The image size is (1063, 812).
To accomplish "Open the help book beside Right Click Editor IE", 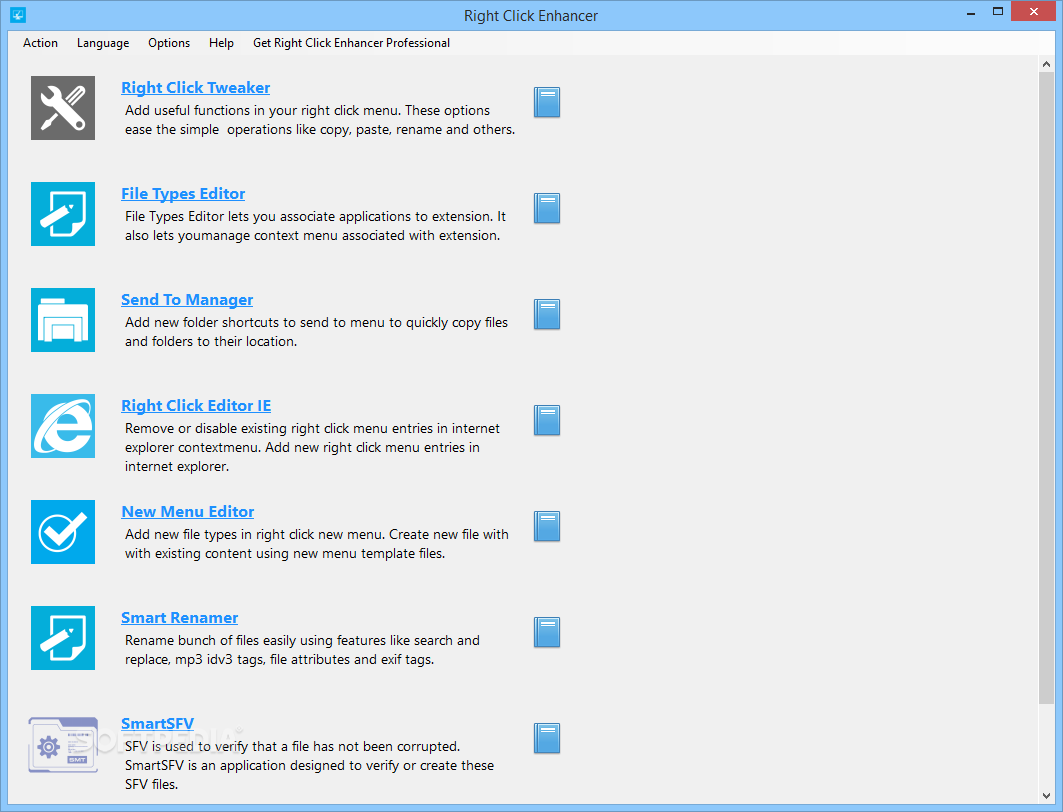I will click(x=546, y=420).
